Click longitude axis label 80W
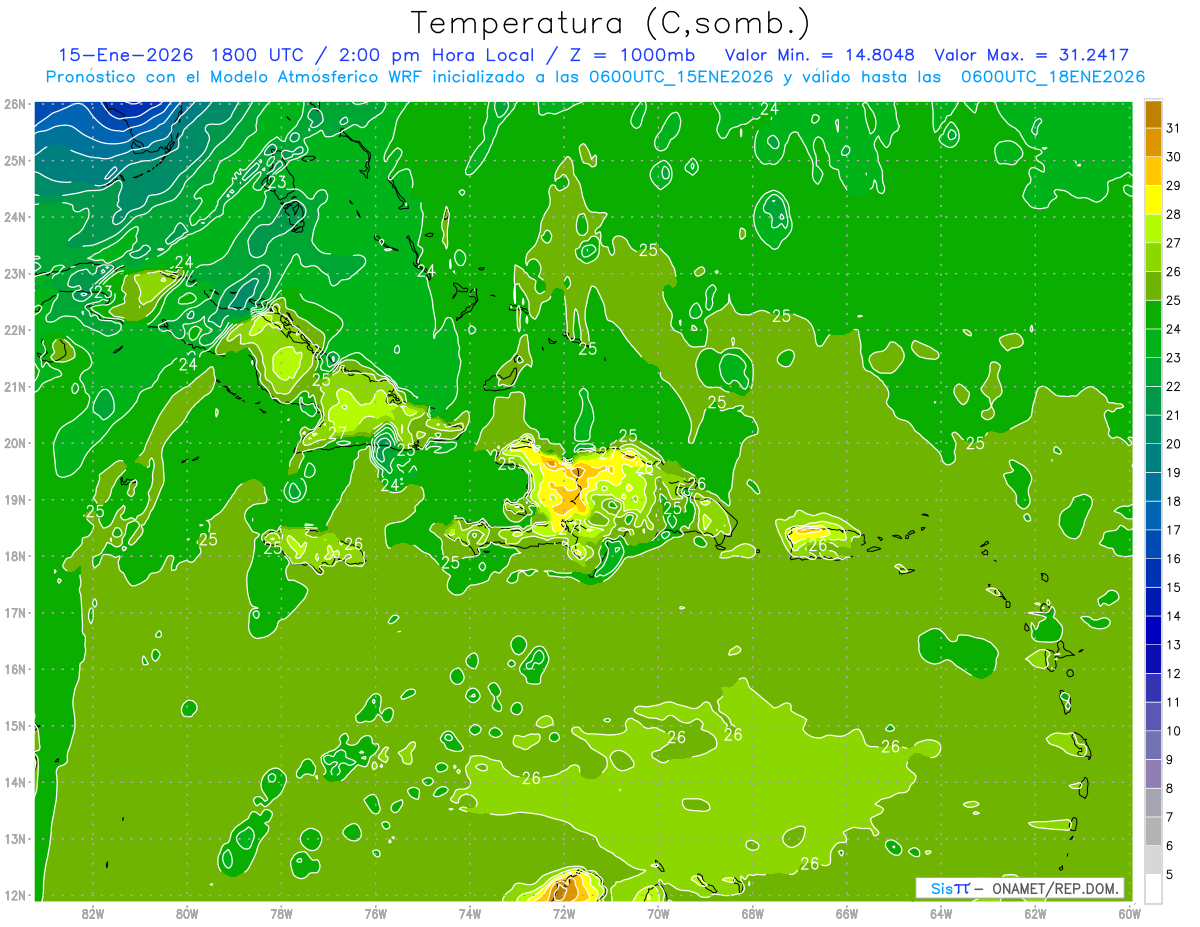Image resolution: width=1200 pixels, height=927 pixels. coord(186,913)
